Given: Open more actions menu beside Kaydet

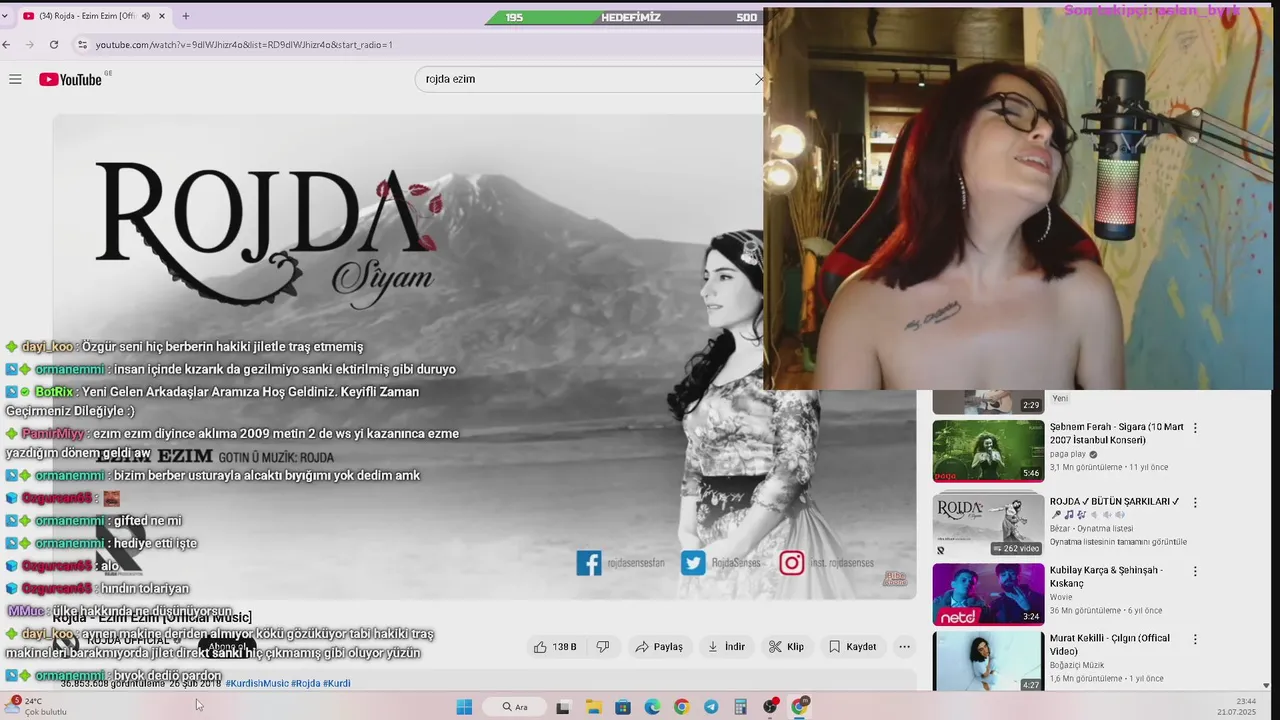Looking at the screenshot, I should pyautogui.click(x=904, y=647).
